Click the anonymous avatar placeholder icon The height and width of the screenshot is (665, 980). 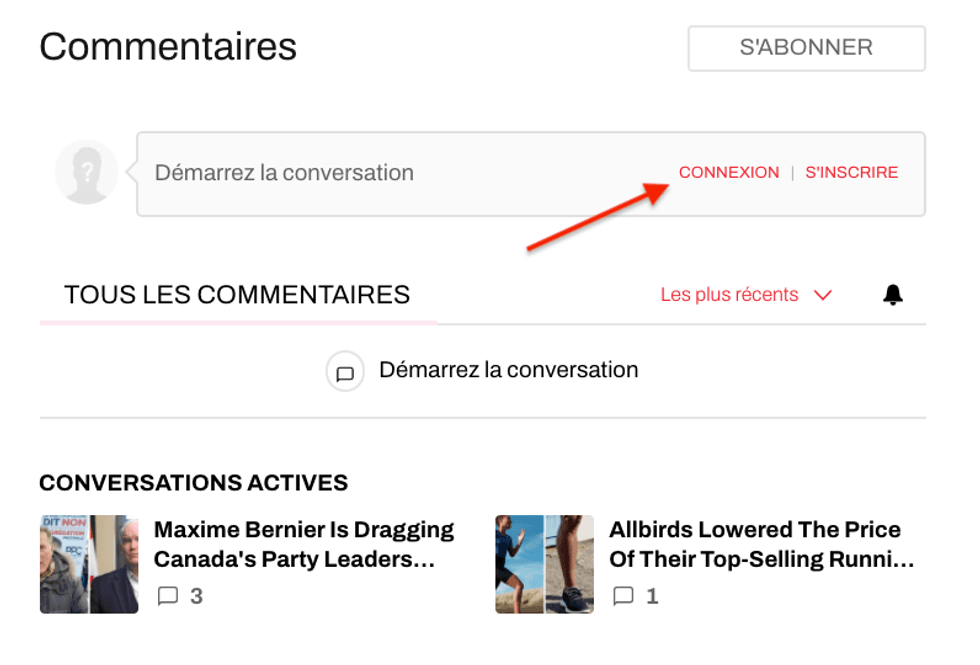pos(86,171)
